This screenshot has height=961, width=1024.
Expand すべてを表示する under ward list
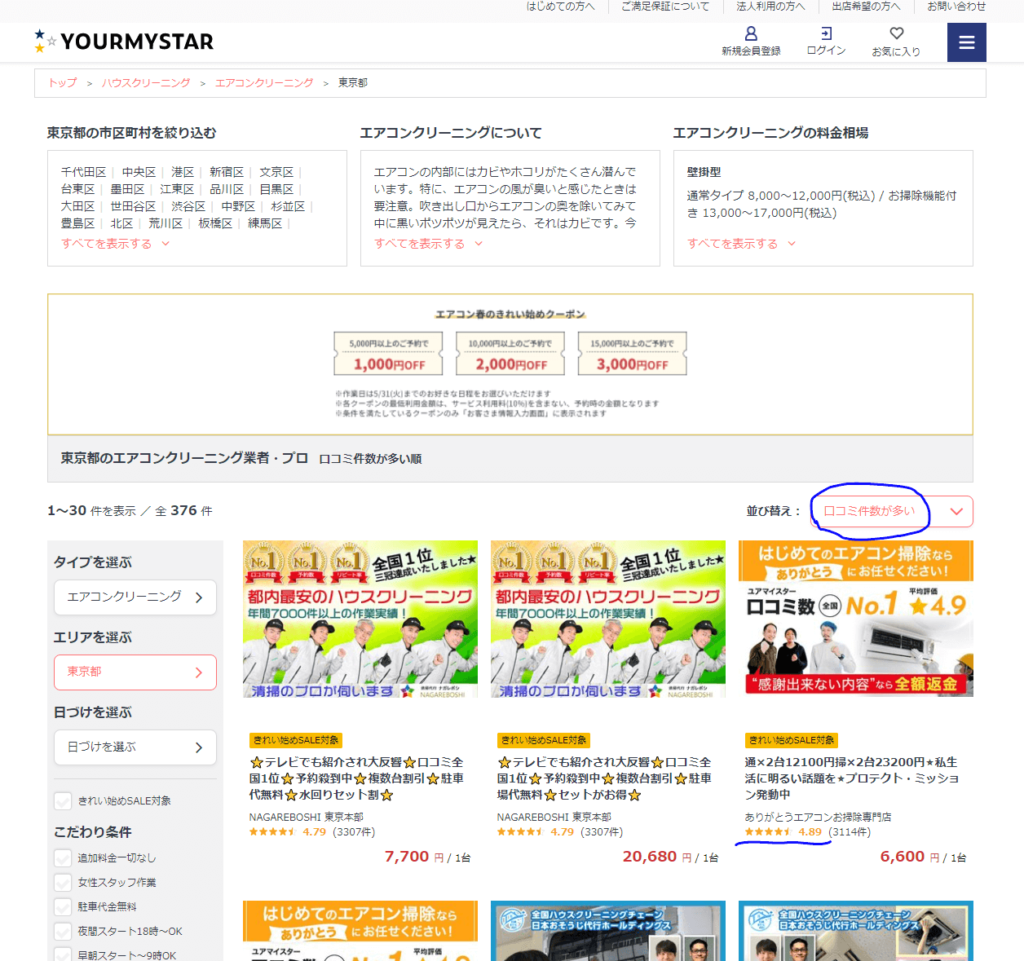pos(115,244)
